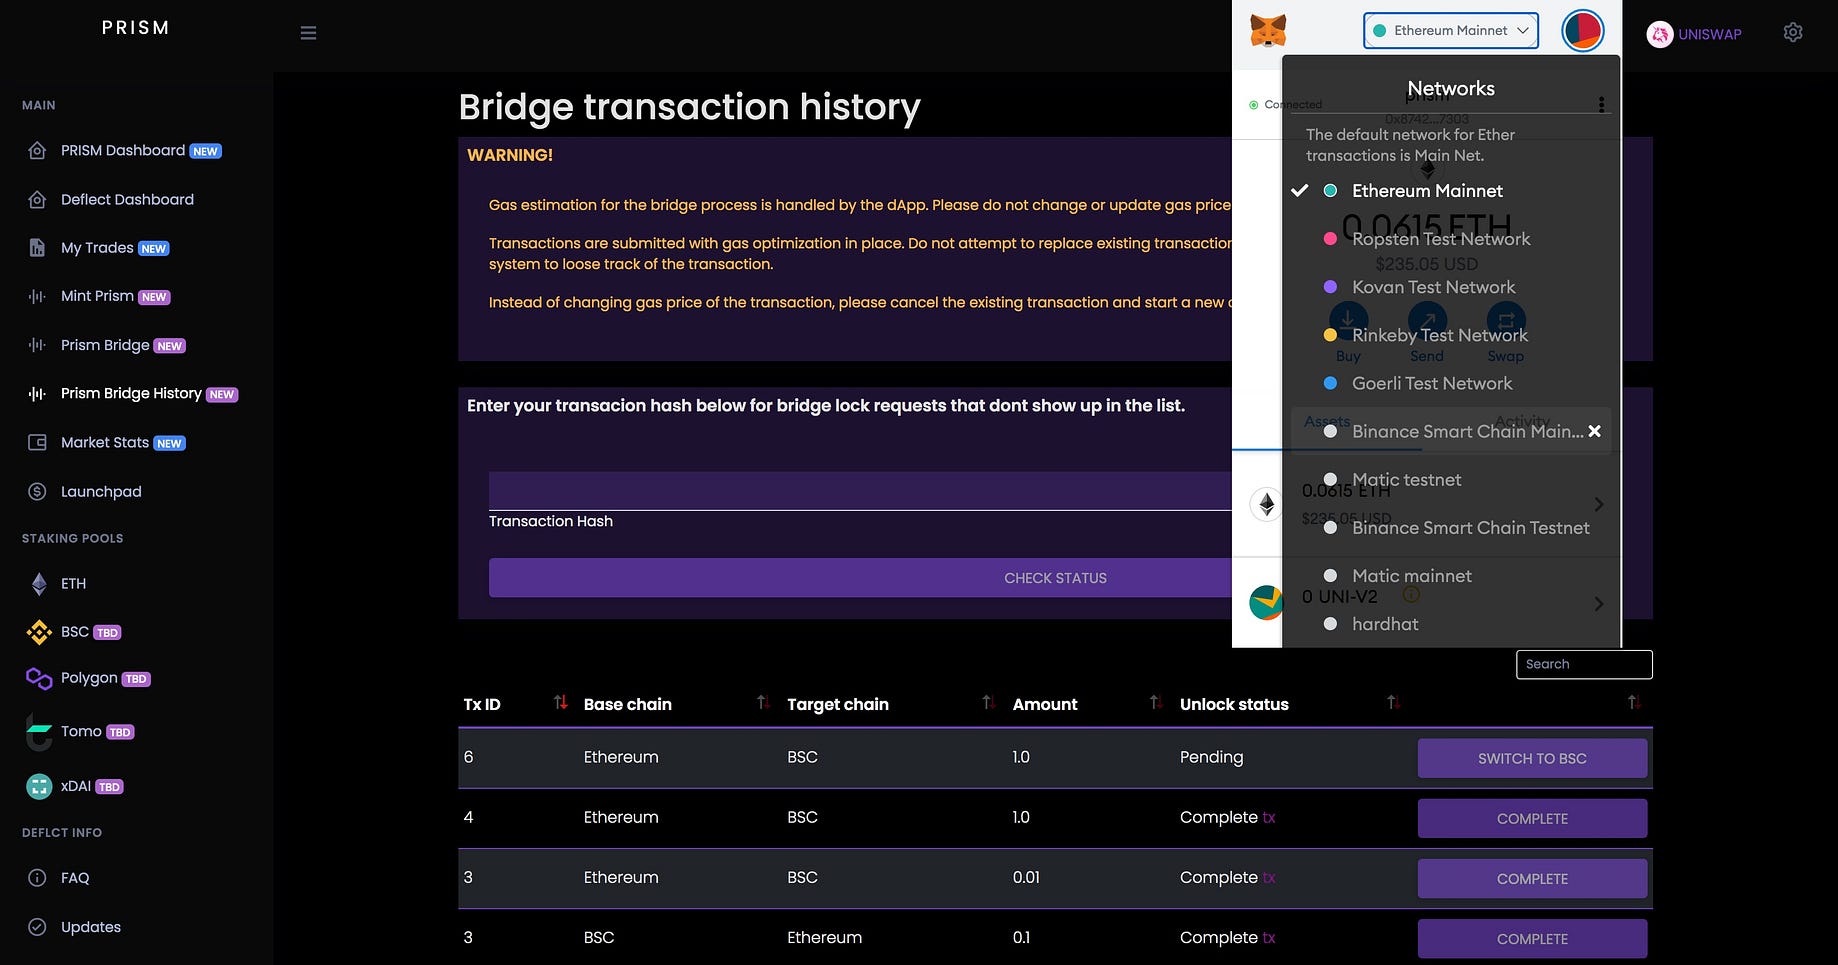Open the MetaMask account avatar
1838x965 pixels.
coord(1582,31)
